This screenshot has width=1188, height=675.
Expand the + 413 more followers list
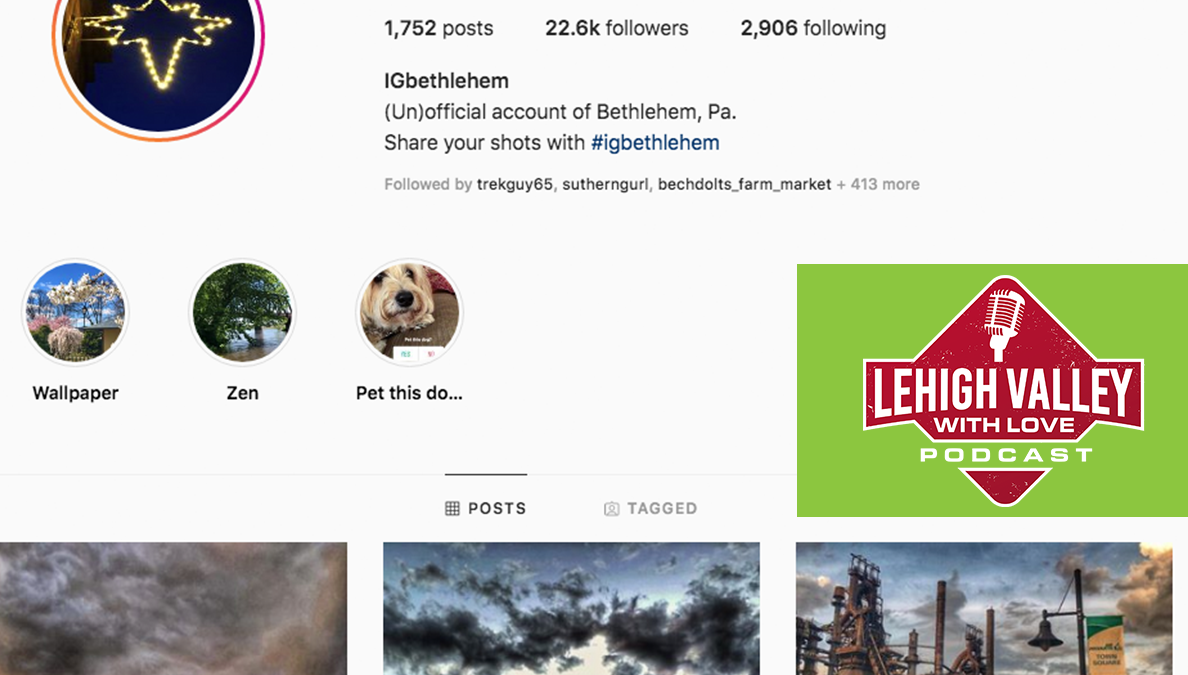(878, 184)
